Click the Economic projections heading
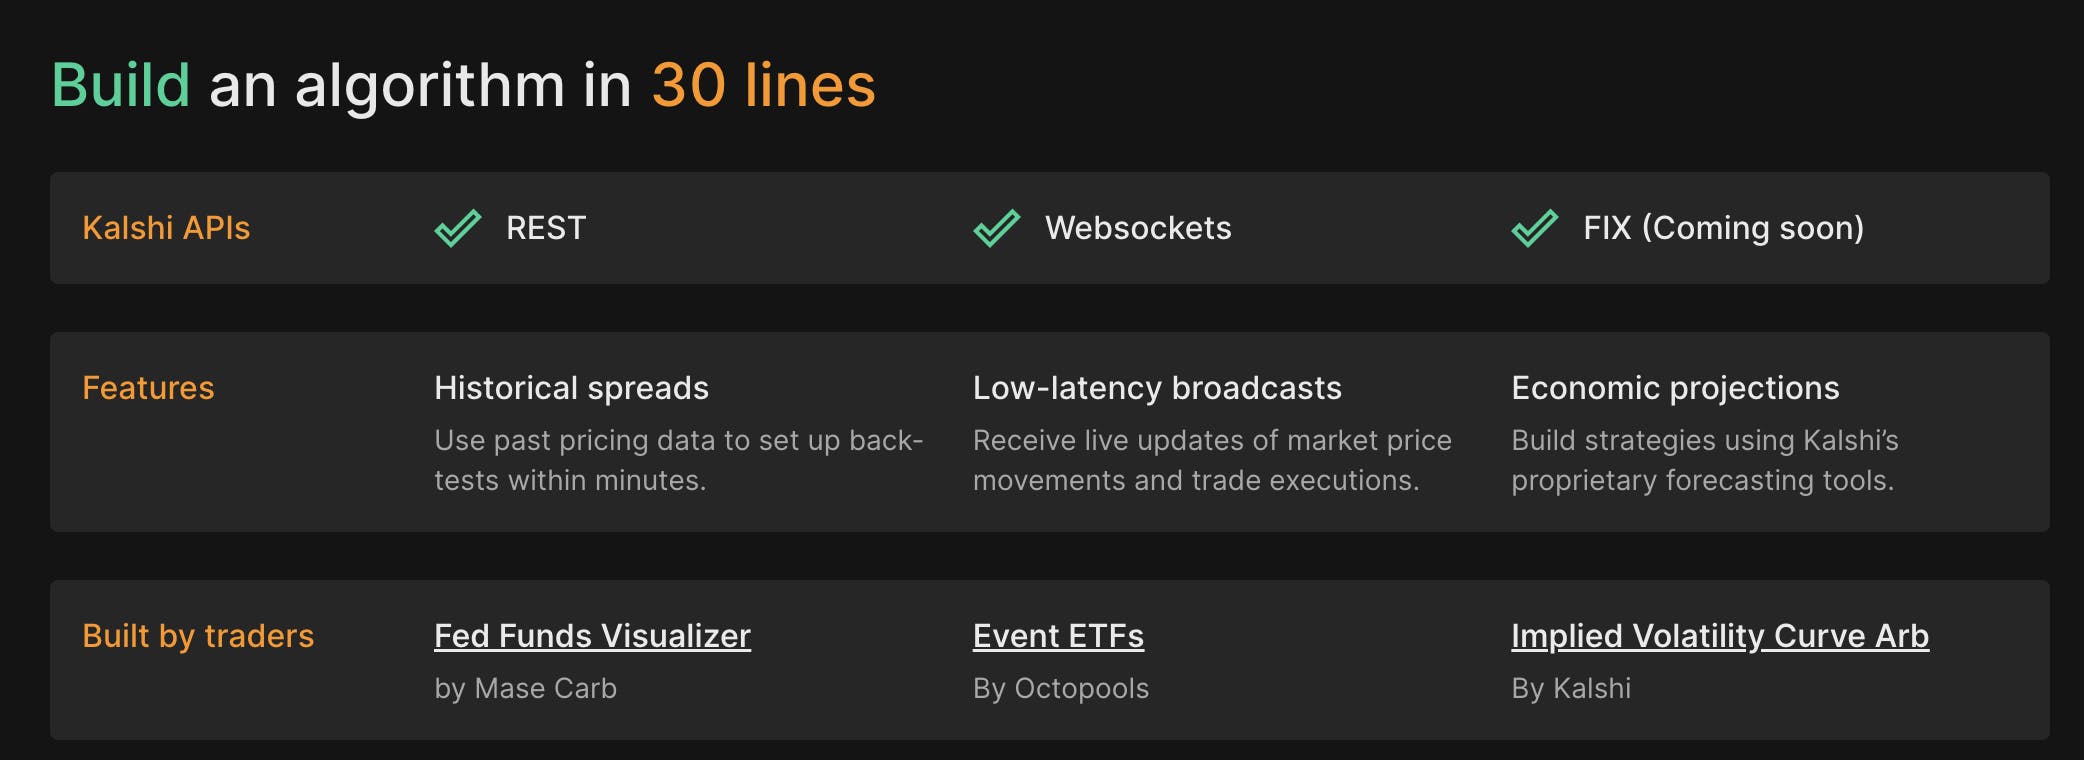This screenshot has height=760, width=2084. click(1675, 388)
